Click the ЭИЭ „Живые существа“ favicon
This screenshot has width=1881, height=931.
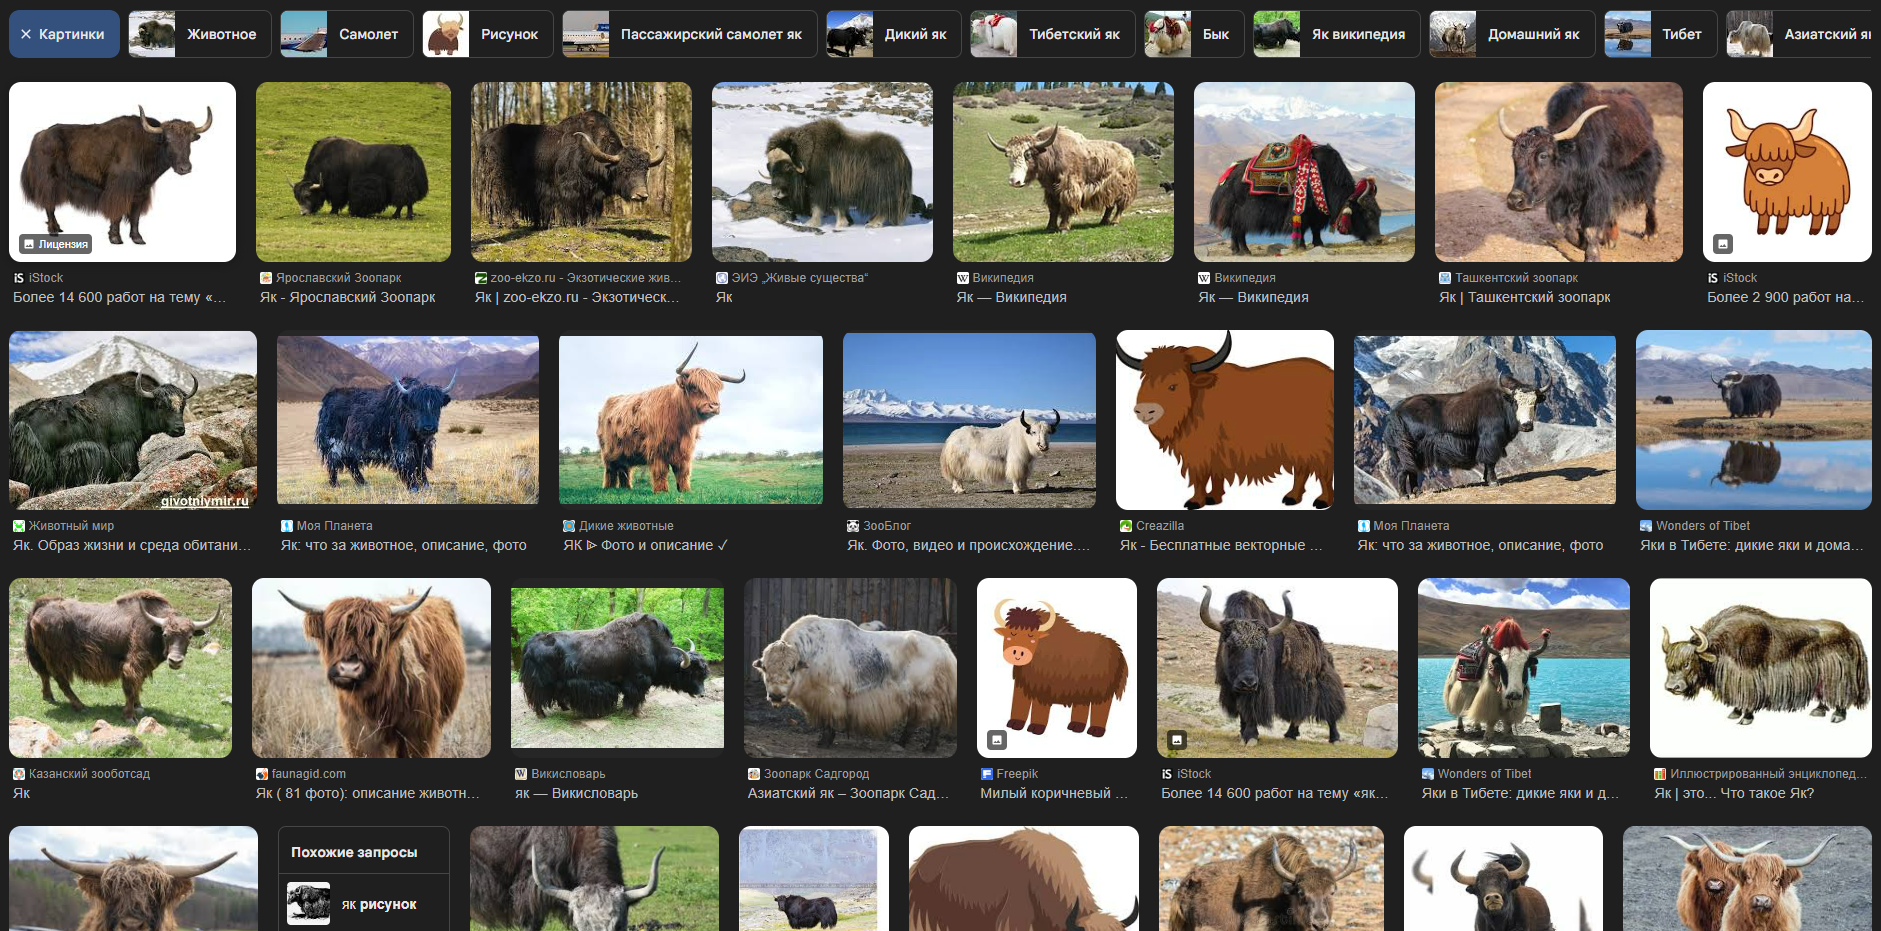[x=722, y=278]
